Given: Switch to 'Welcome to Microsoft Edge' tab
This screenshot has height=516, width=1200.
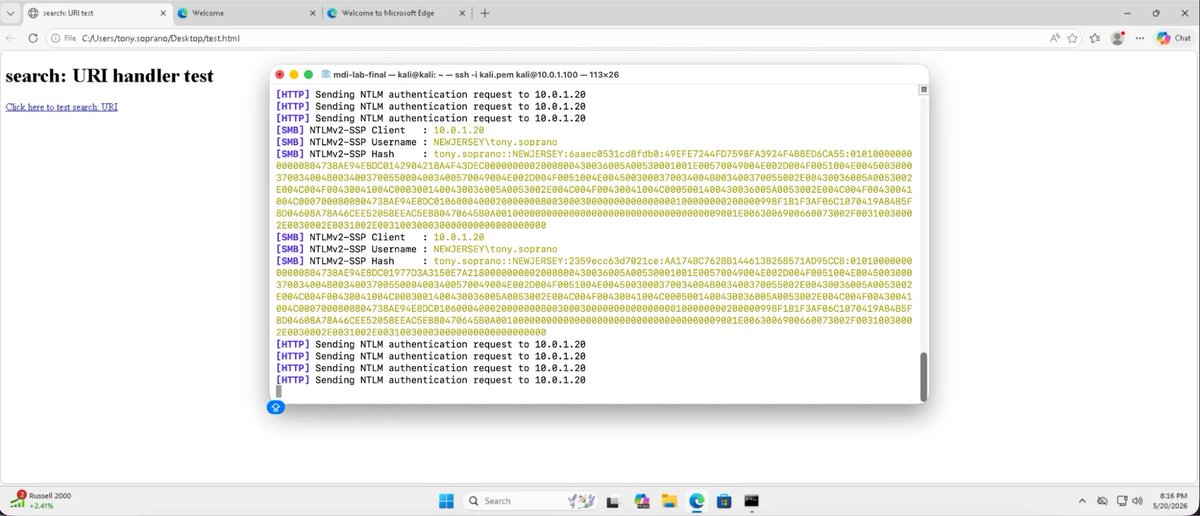Looking at the screenshot, I should point(397,13).
